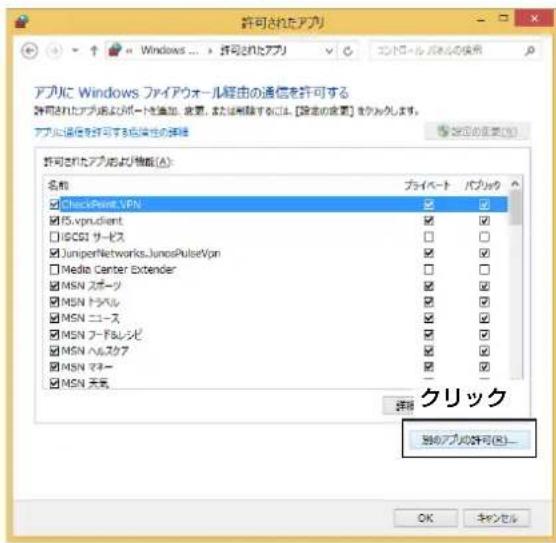Image resolution: width=556 pixels, height=543 pixels.
Task: Click the Back arrow navigation button
Action: 29,51
